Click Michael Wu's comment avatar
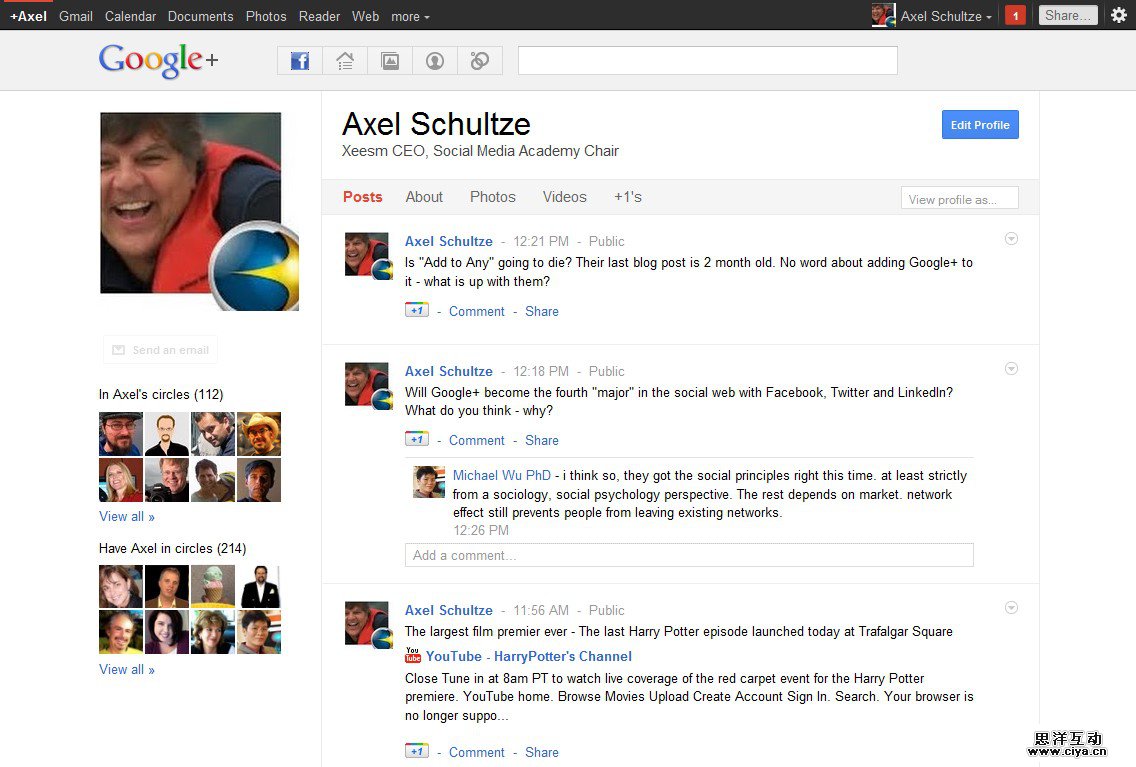This screenshot has height=767, width=1136. click(429, 482)
